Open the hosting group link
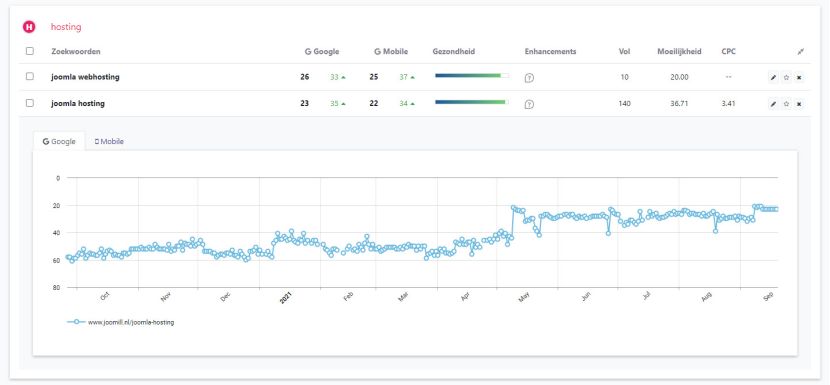This screenshot has height=385, width=830. (66, 27)
